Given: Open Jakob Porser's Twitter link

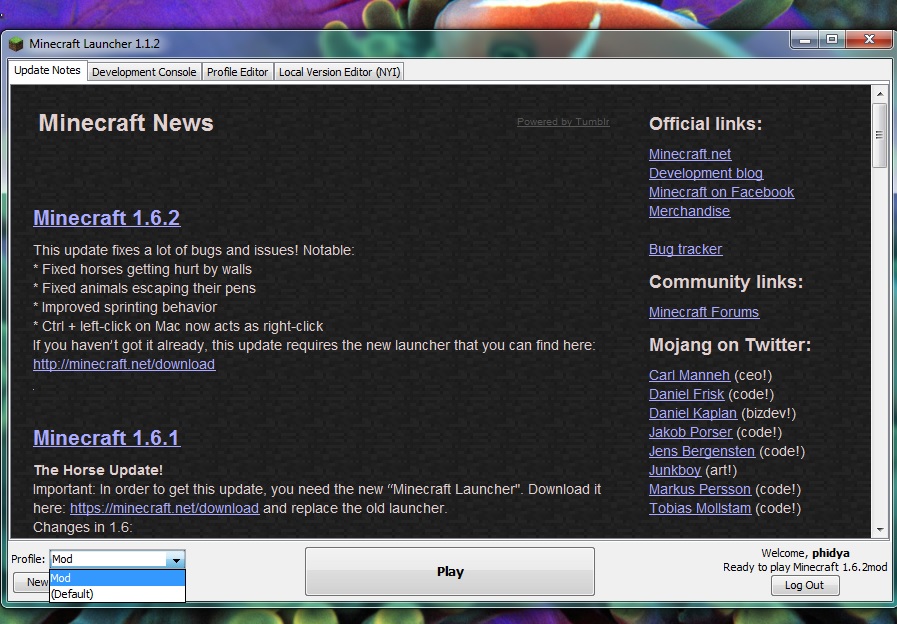Looking at the screenshot, I should (x=690, y=432).
